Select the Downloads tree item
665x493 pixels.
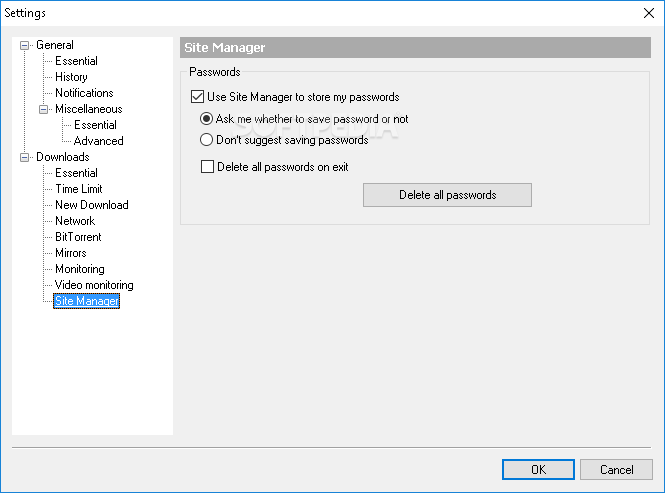(63, 157)
